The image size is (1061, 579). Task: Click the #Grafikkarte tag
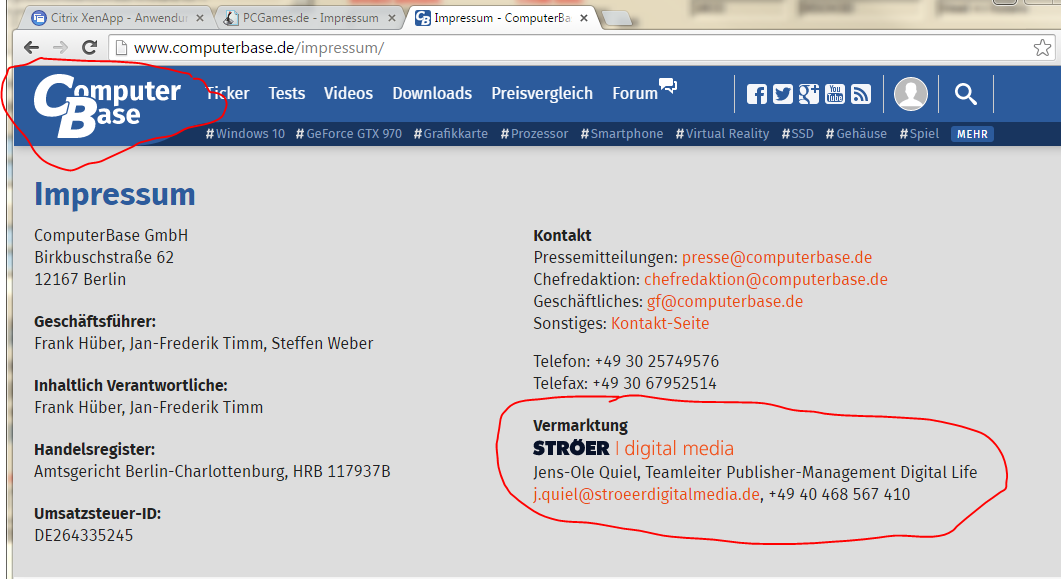click(451, 134)
